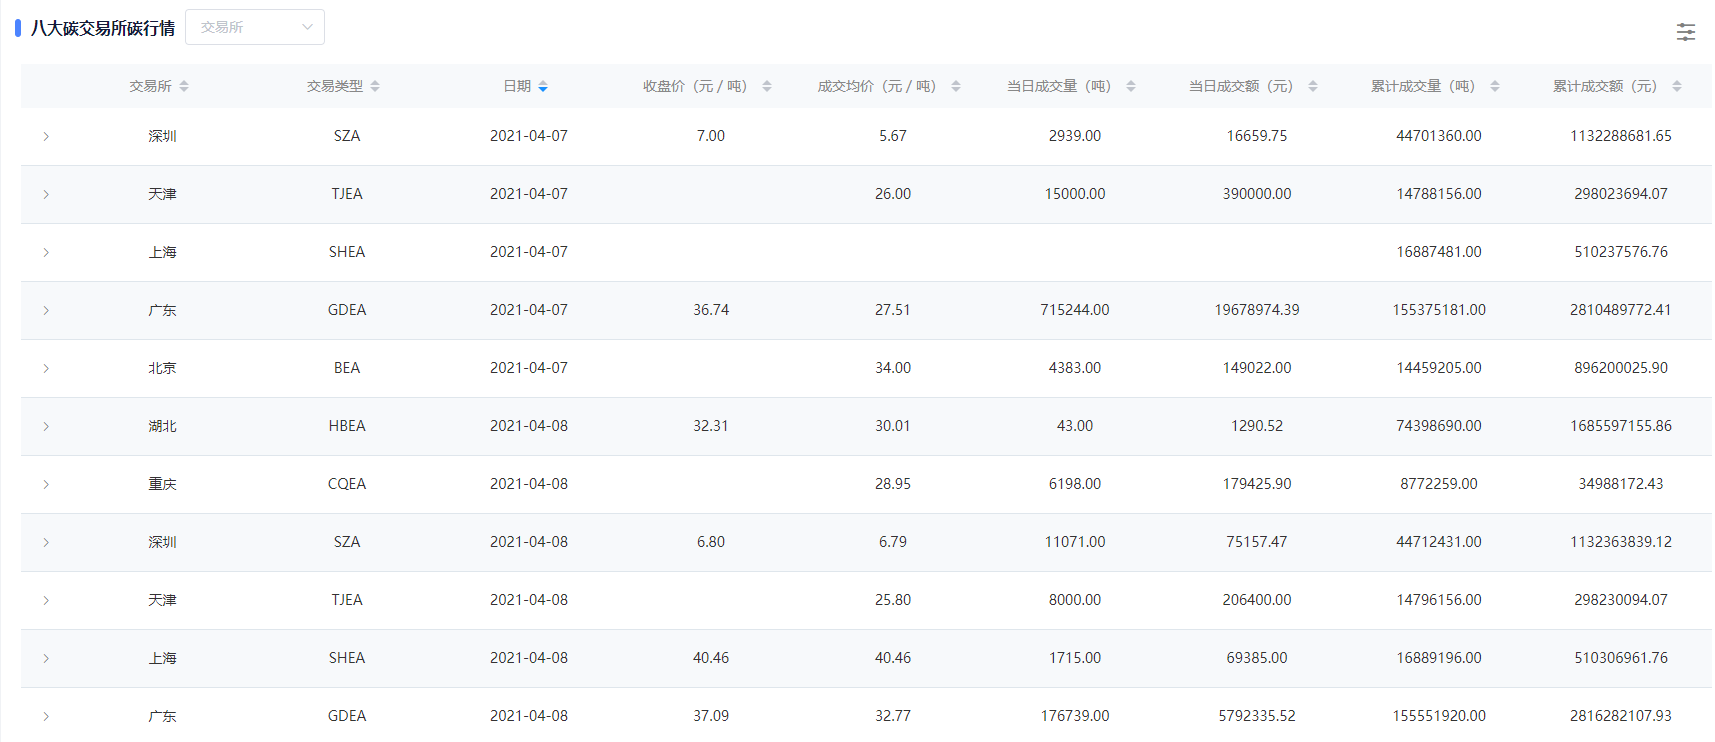Click the BEA type cell
This screenshot has width=1715, height=742.
[347, 368]
